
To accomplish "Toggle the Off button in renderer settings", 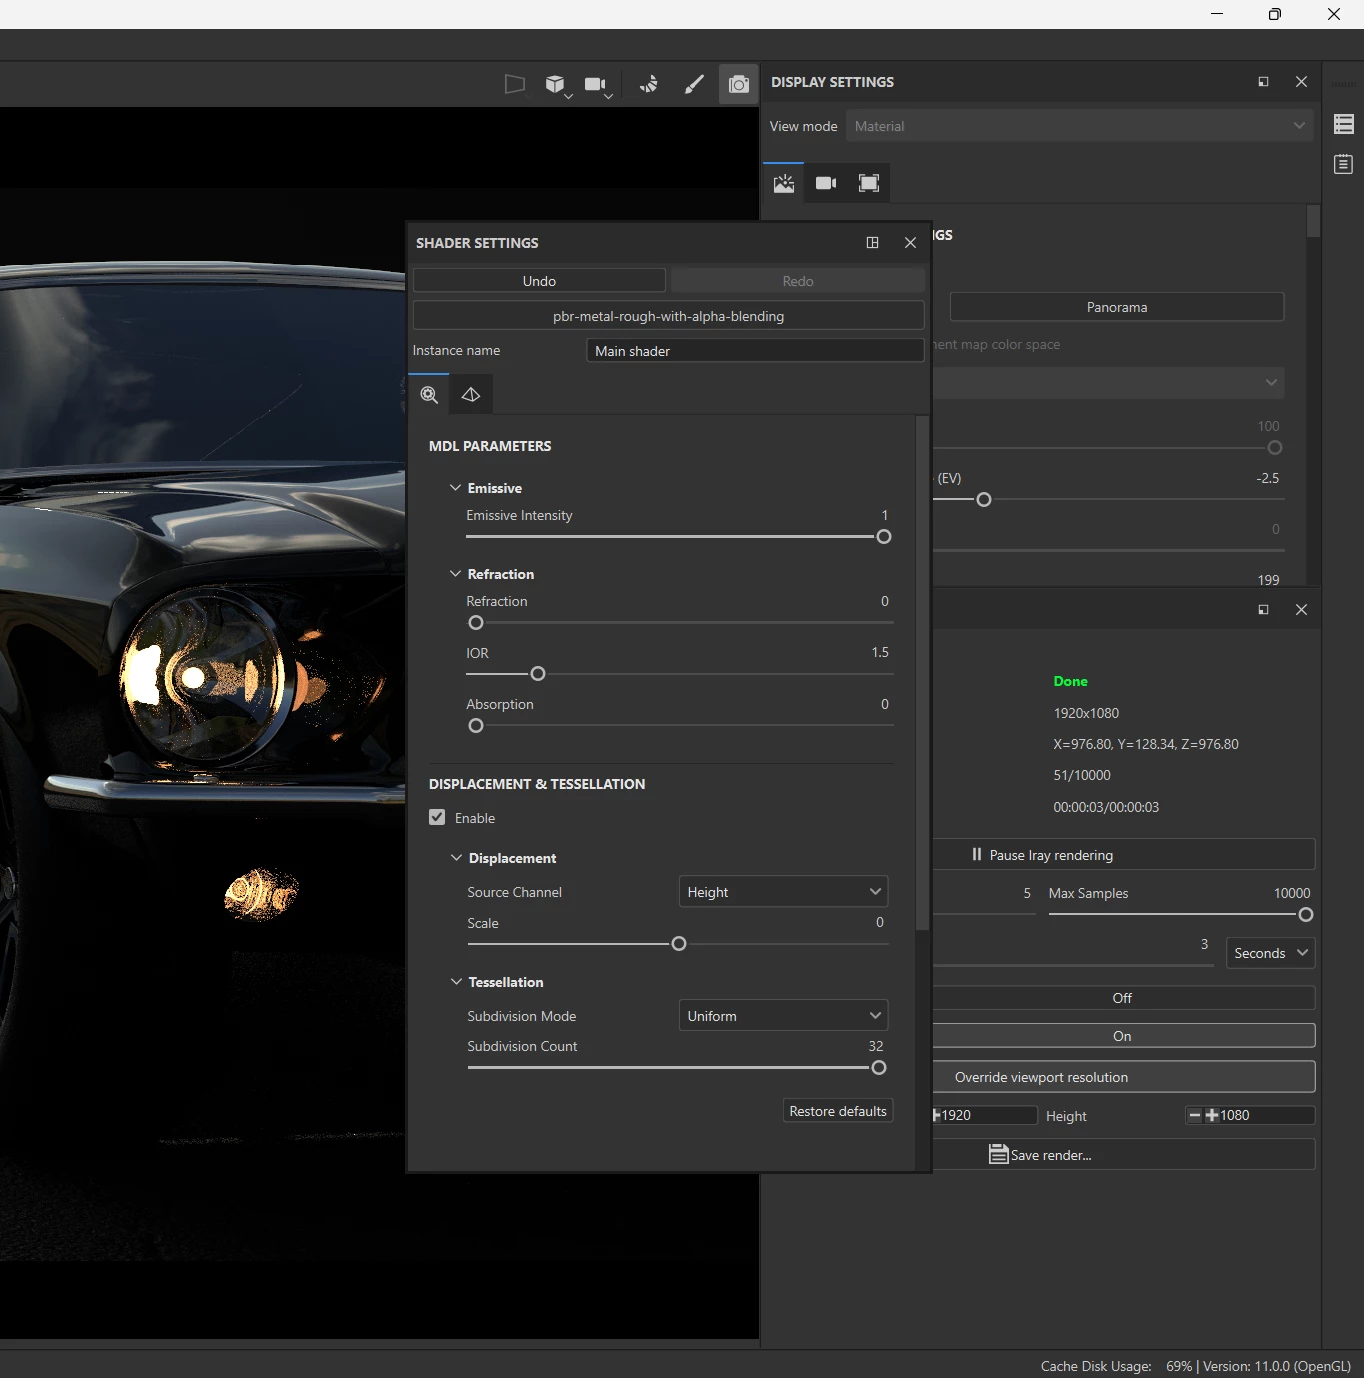I will 1122,998.
